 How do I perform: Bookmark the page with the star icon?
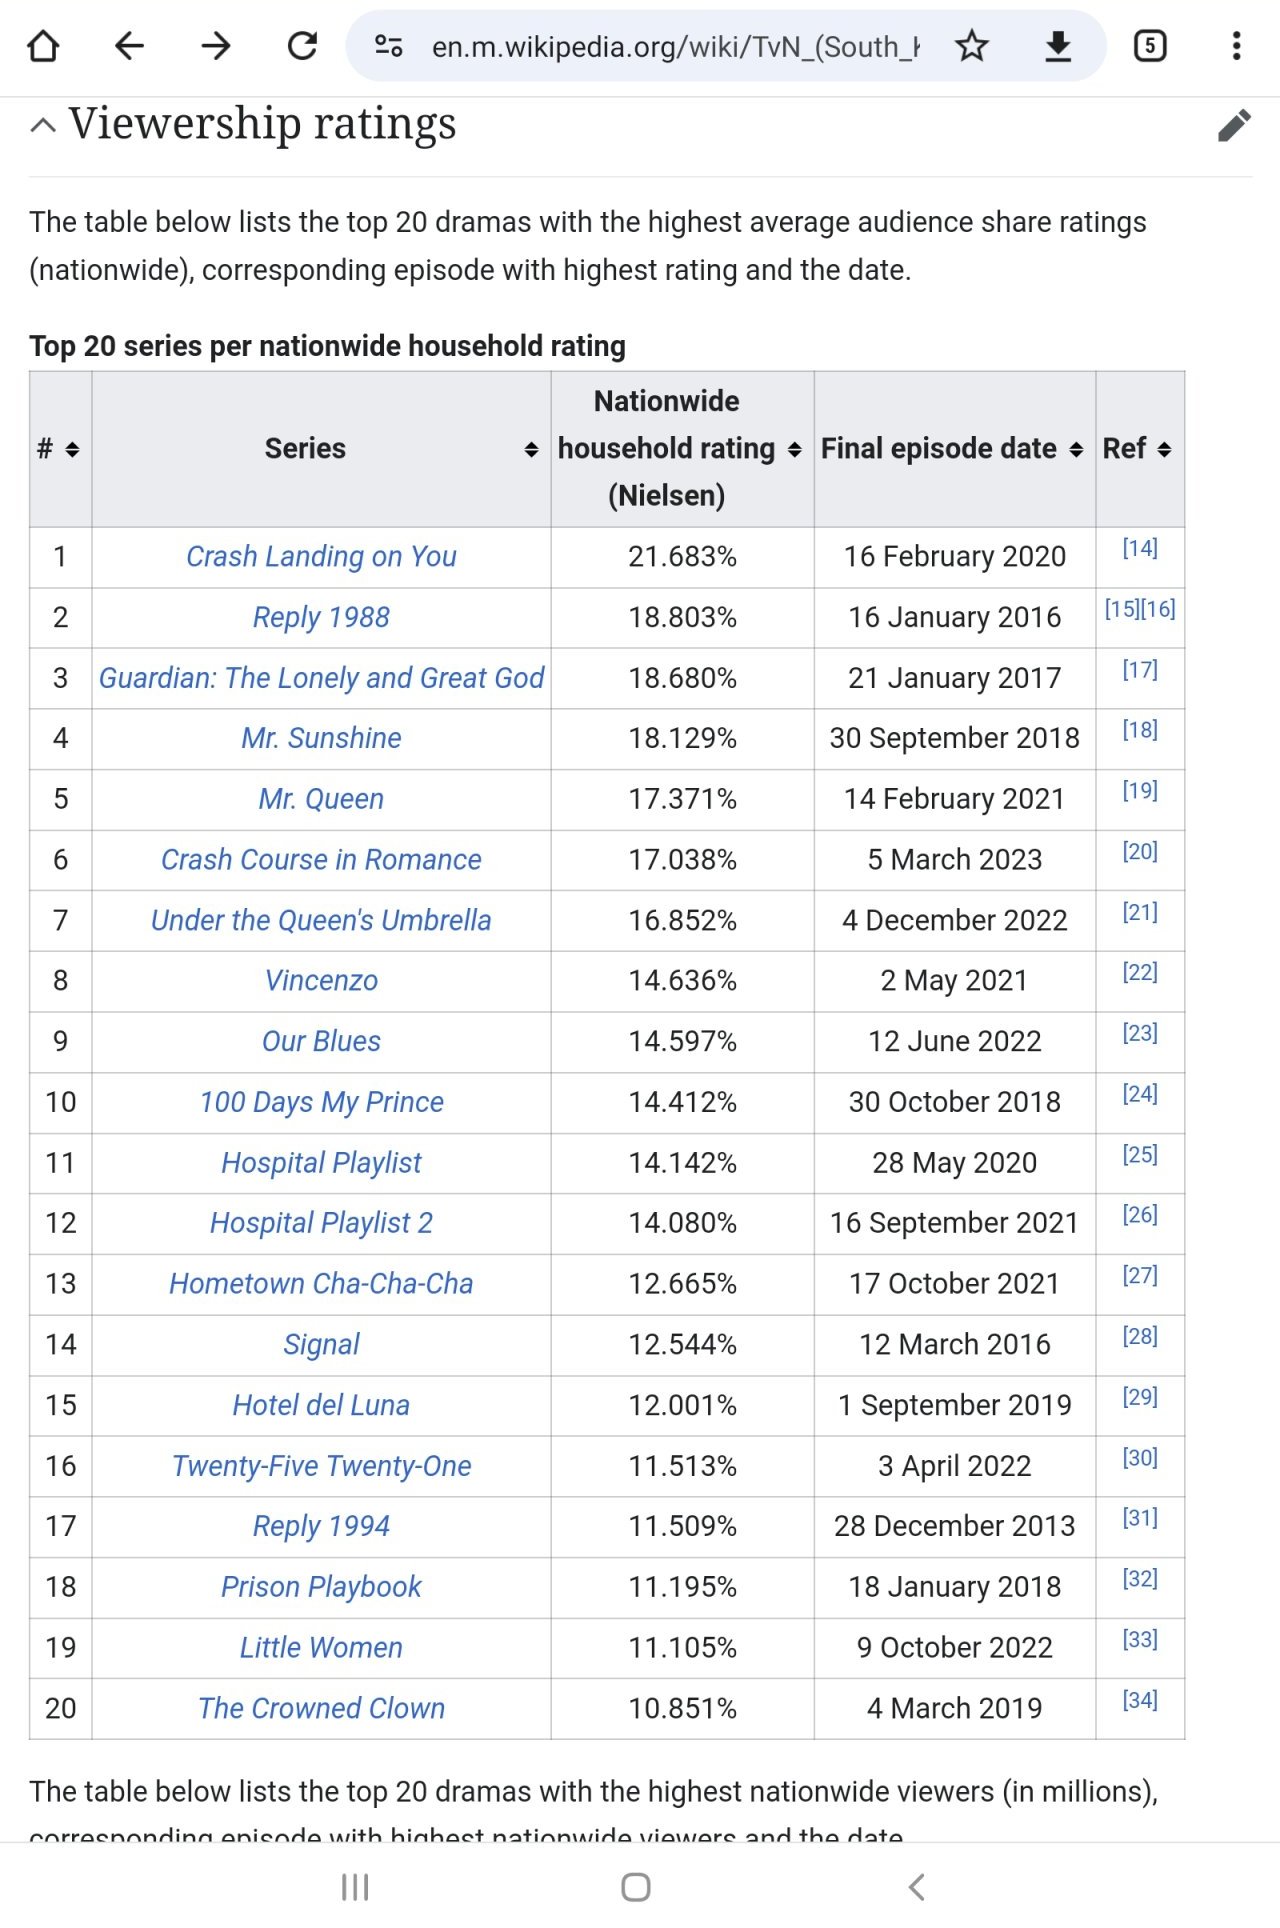(971, 46)
